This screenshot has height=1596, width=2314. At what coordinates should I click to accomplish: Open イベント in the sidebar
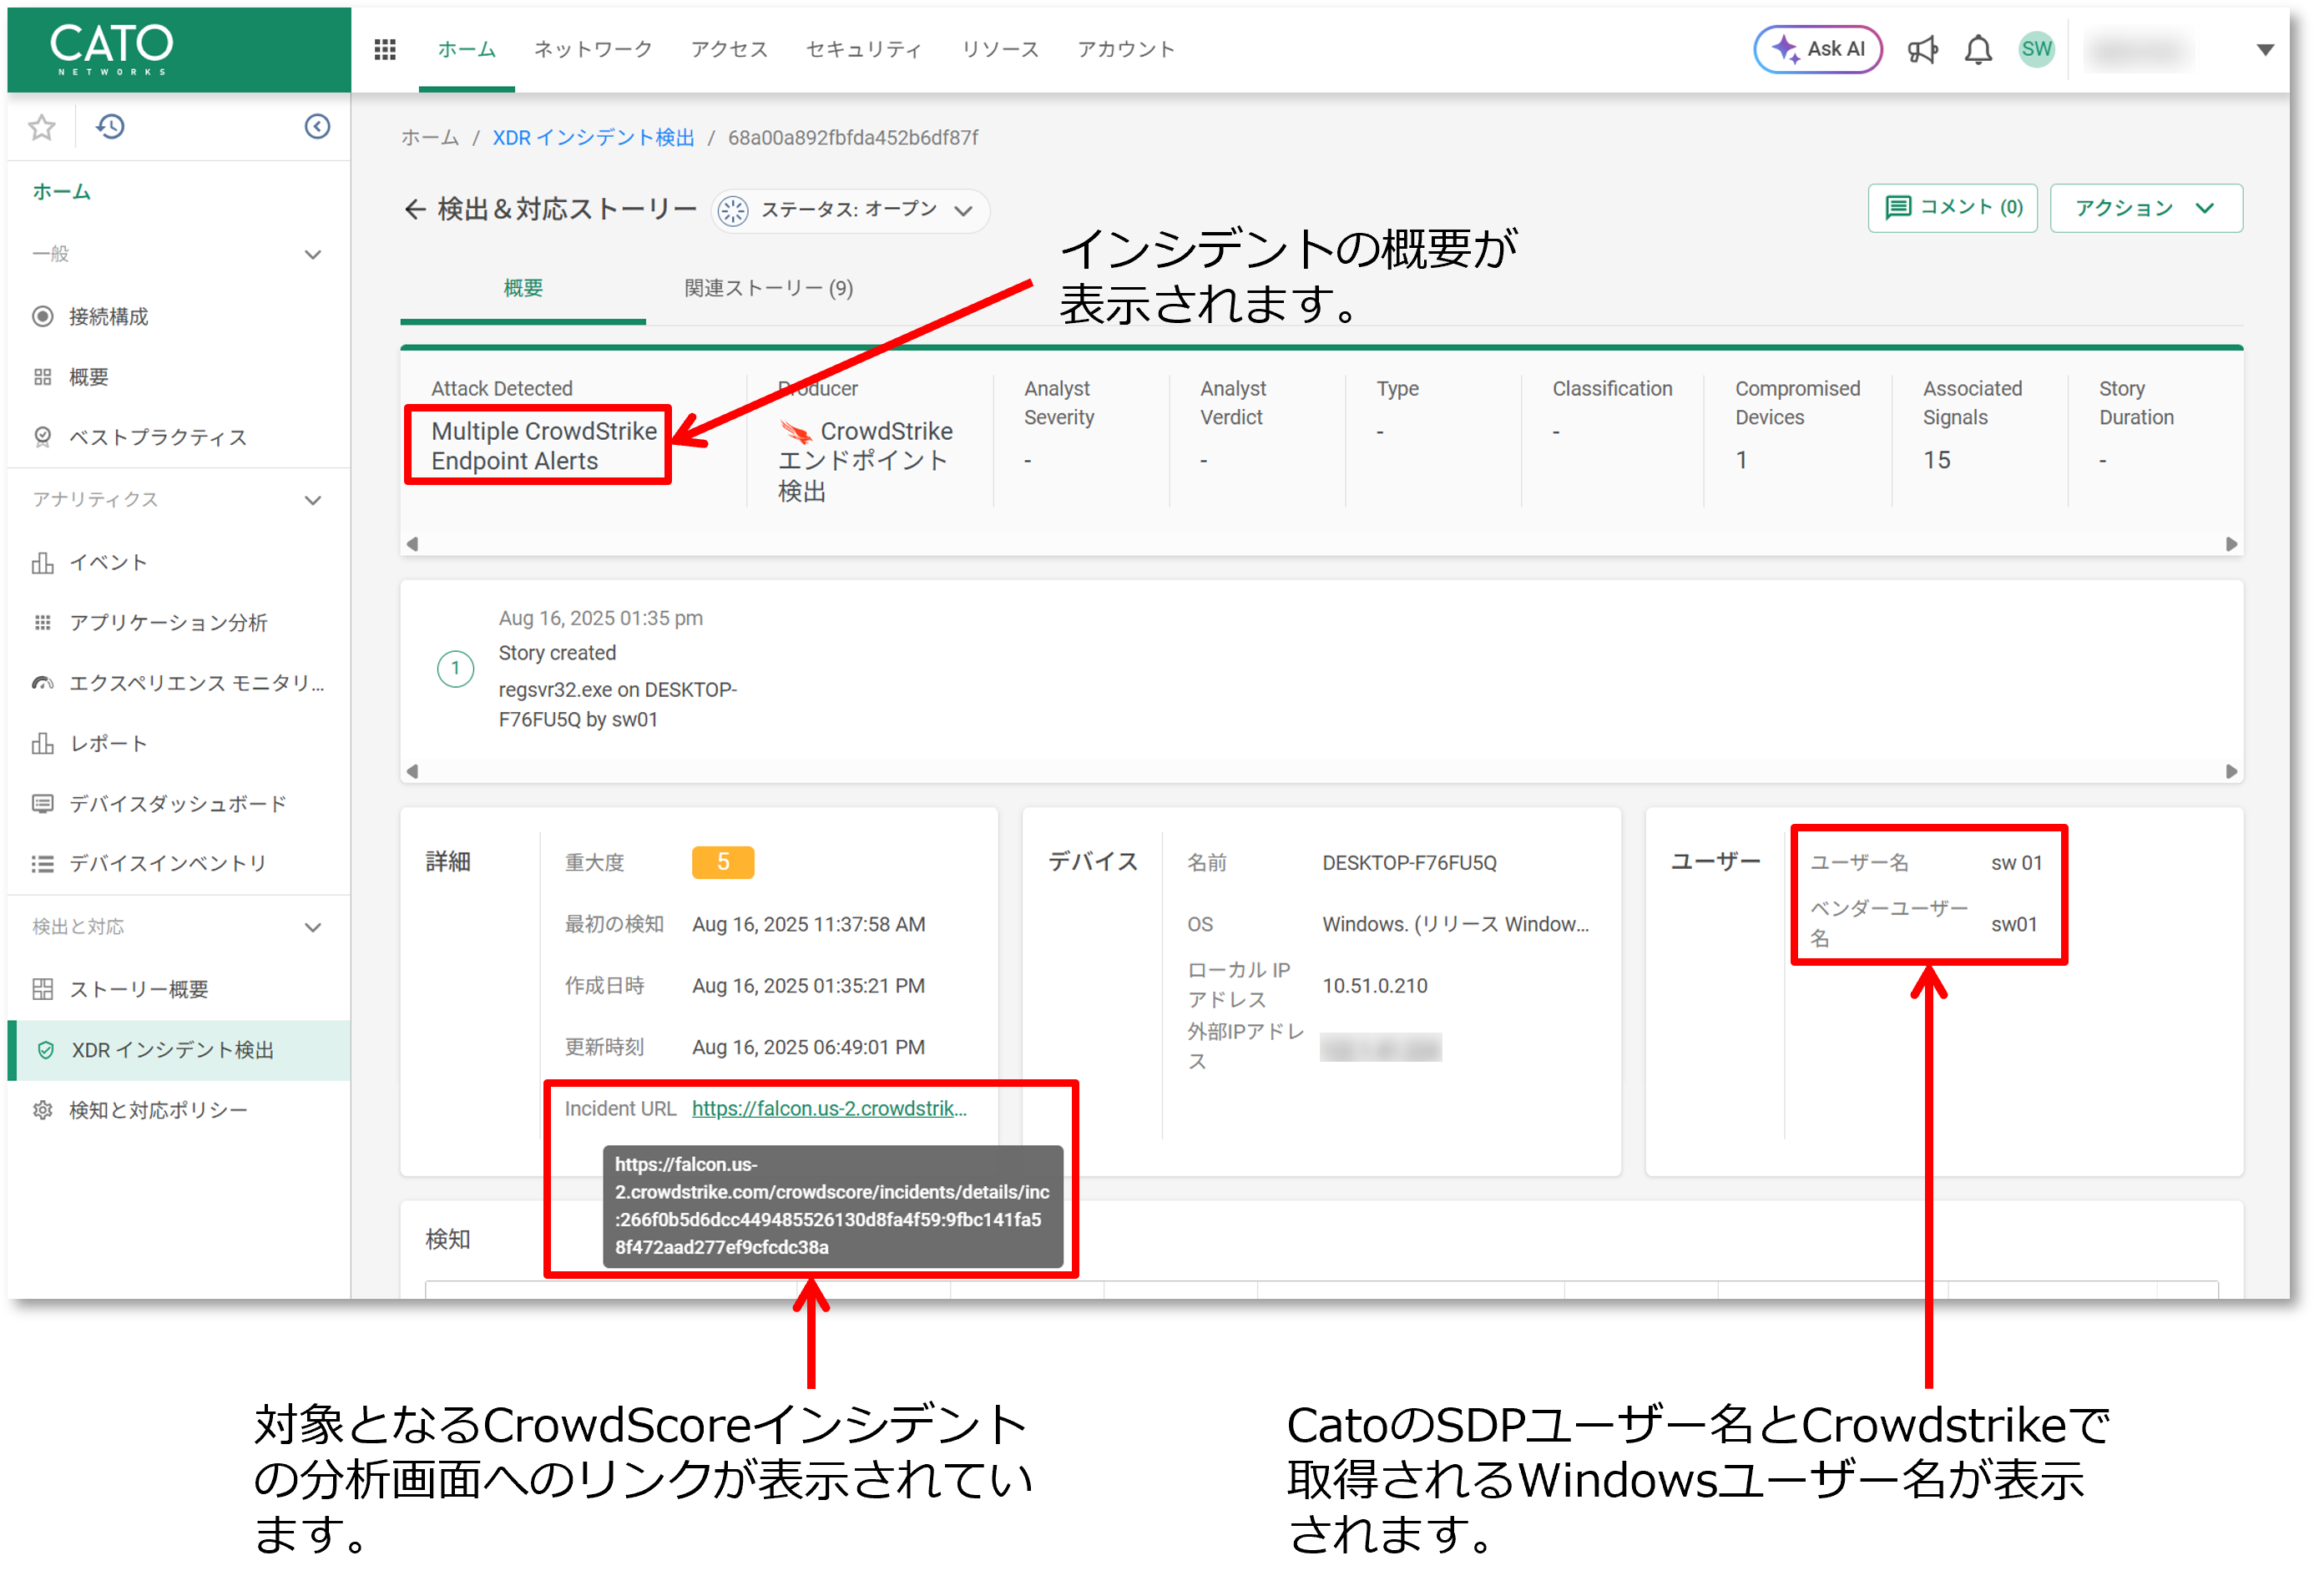click(108, 563)
